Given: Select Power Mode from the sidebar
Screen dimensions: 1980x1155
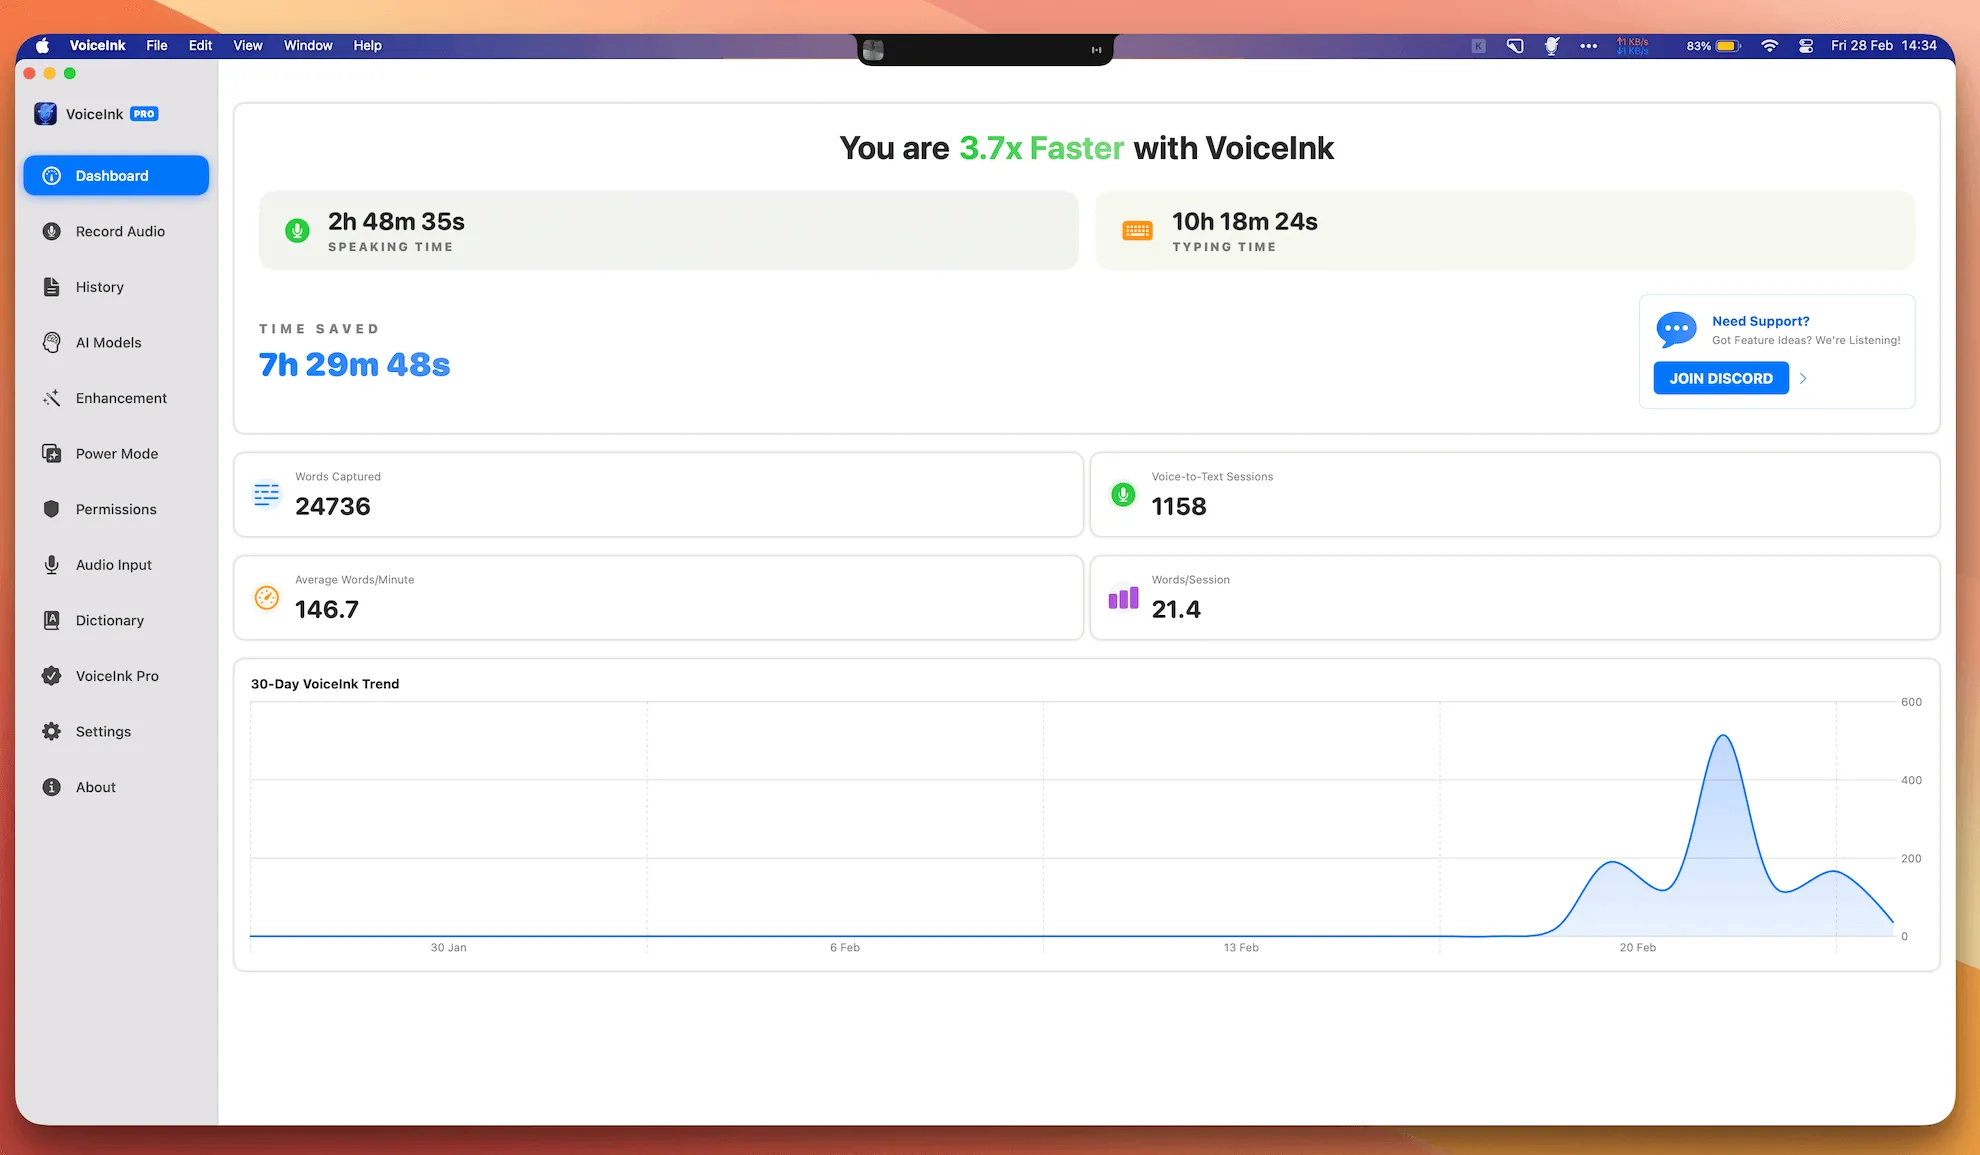Looking at the screenshot, I should 117,453.
